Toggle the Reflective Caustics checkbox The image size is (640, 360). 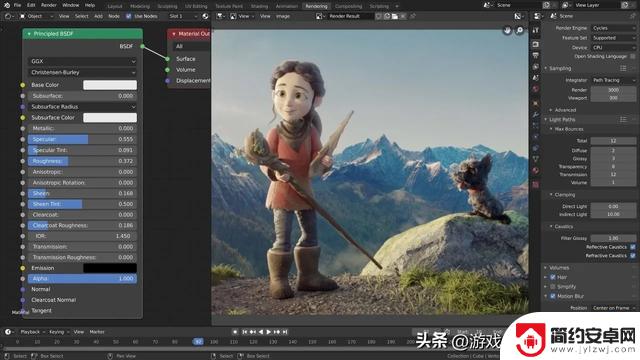click(633, 247)
